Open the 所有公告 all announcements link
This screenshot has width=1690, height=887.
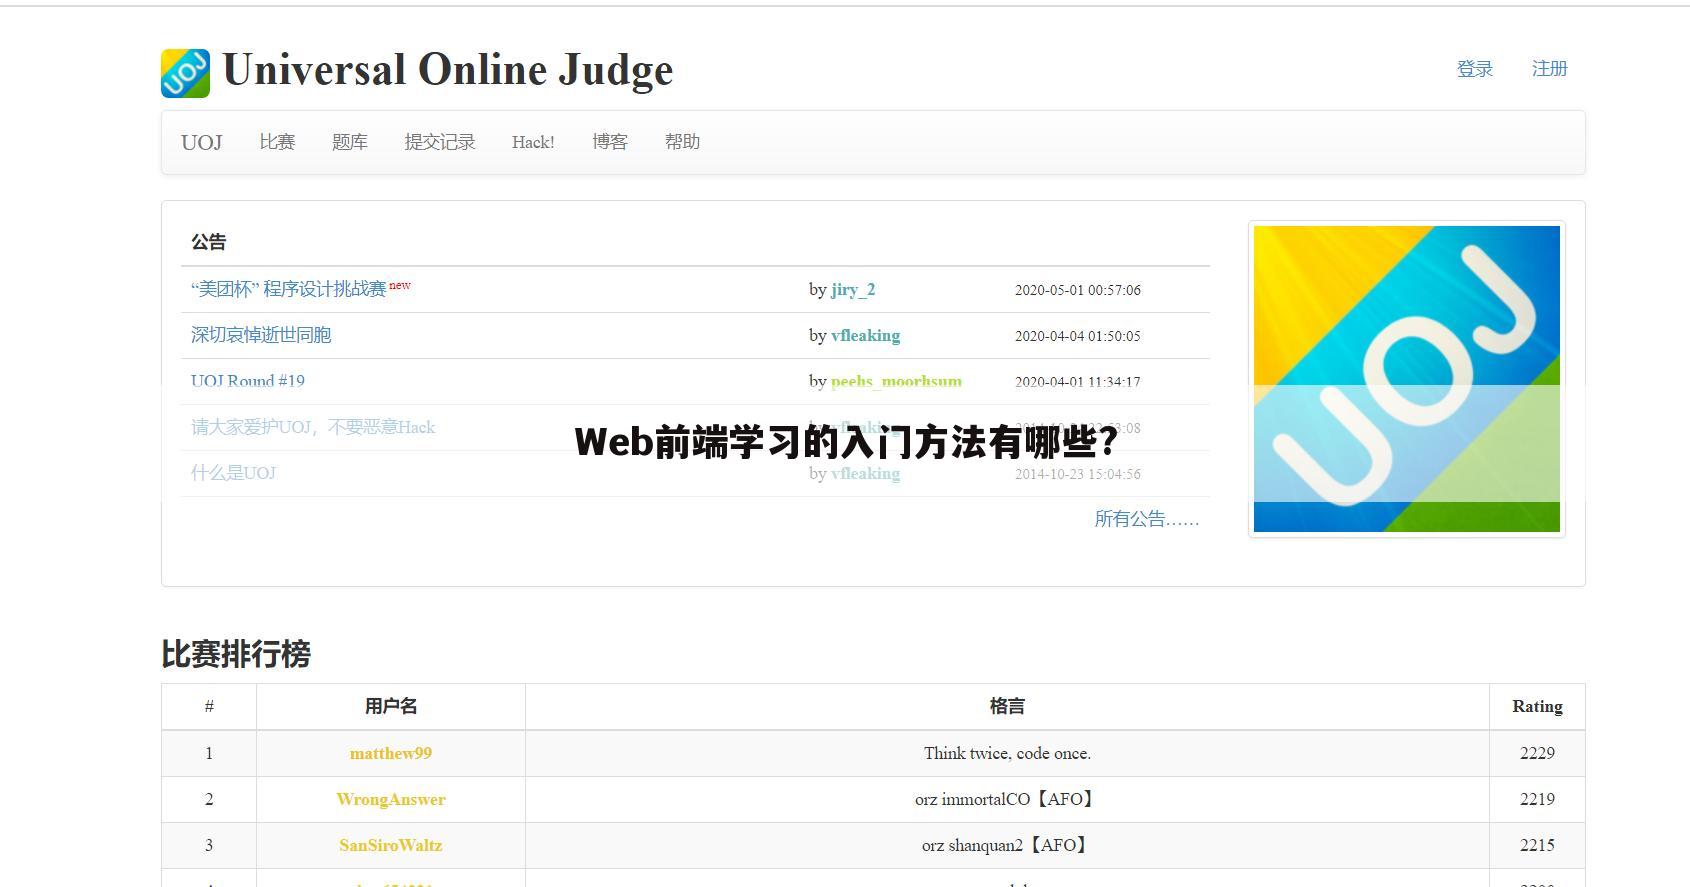click(1147, 519)
